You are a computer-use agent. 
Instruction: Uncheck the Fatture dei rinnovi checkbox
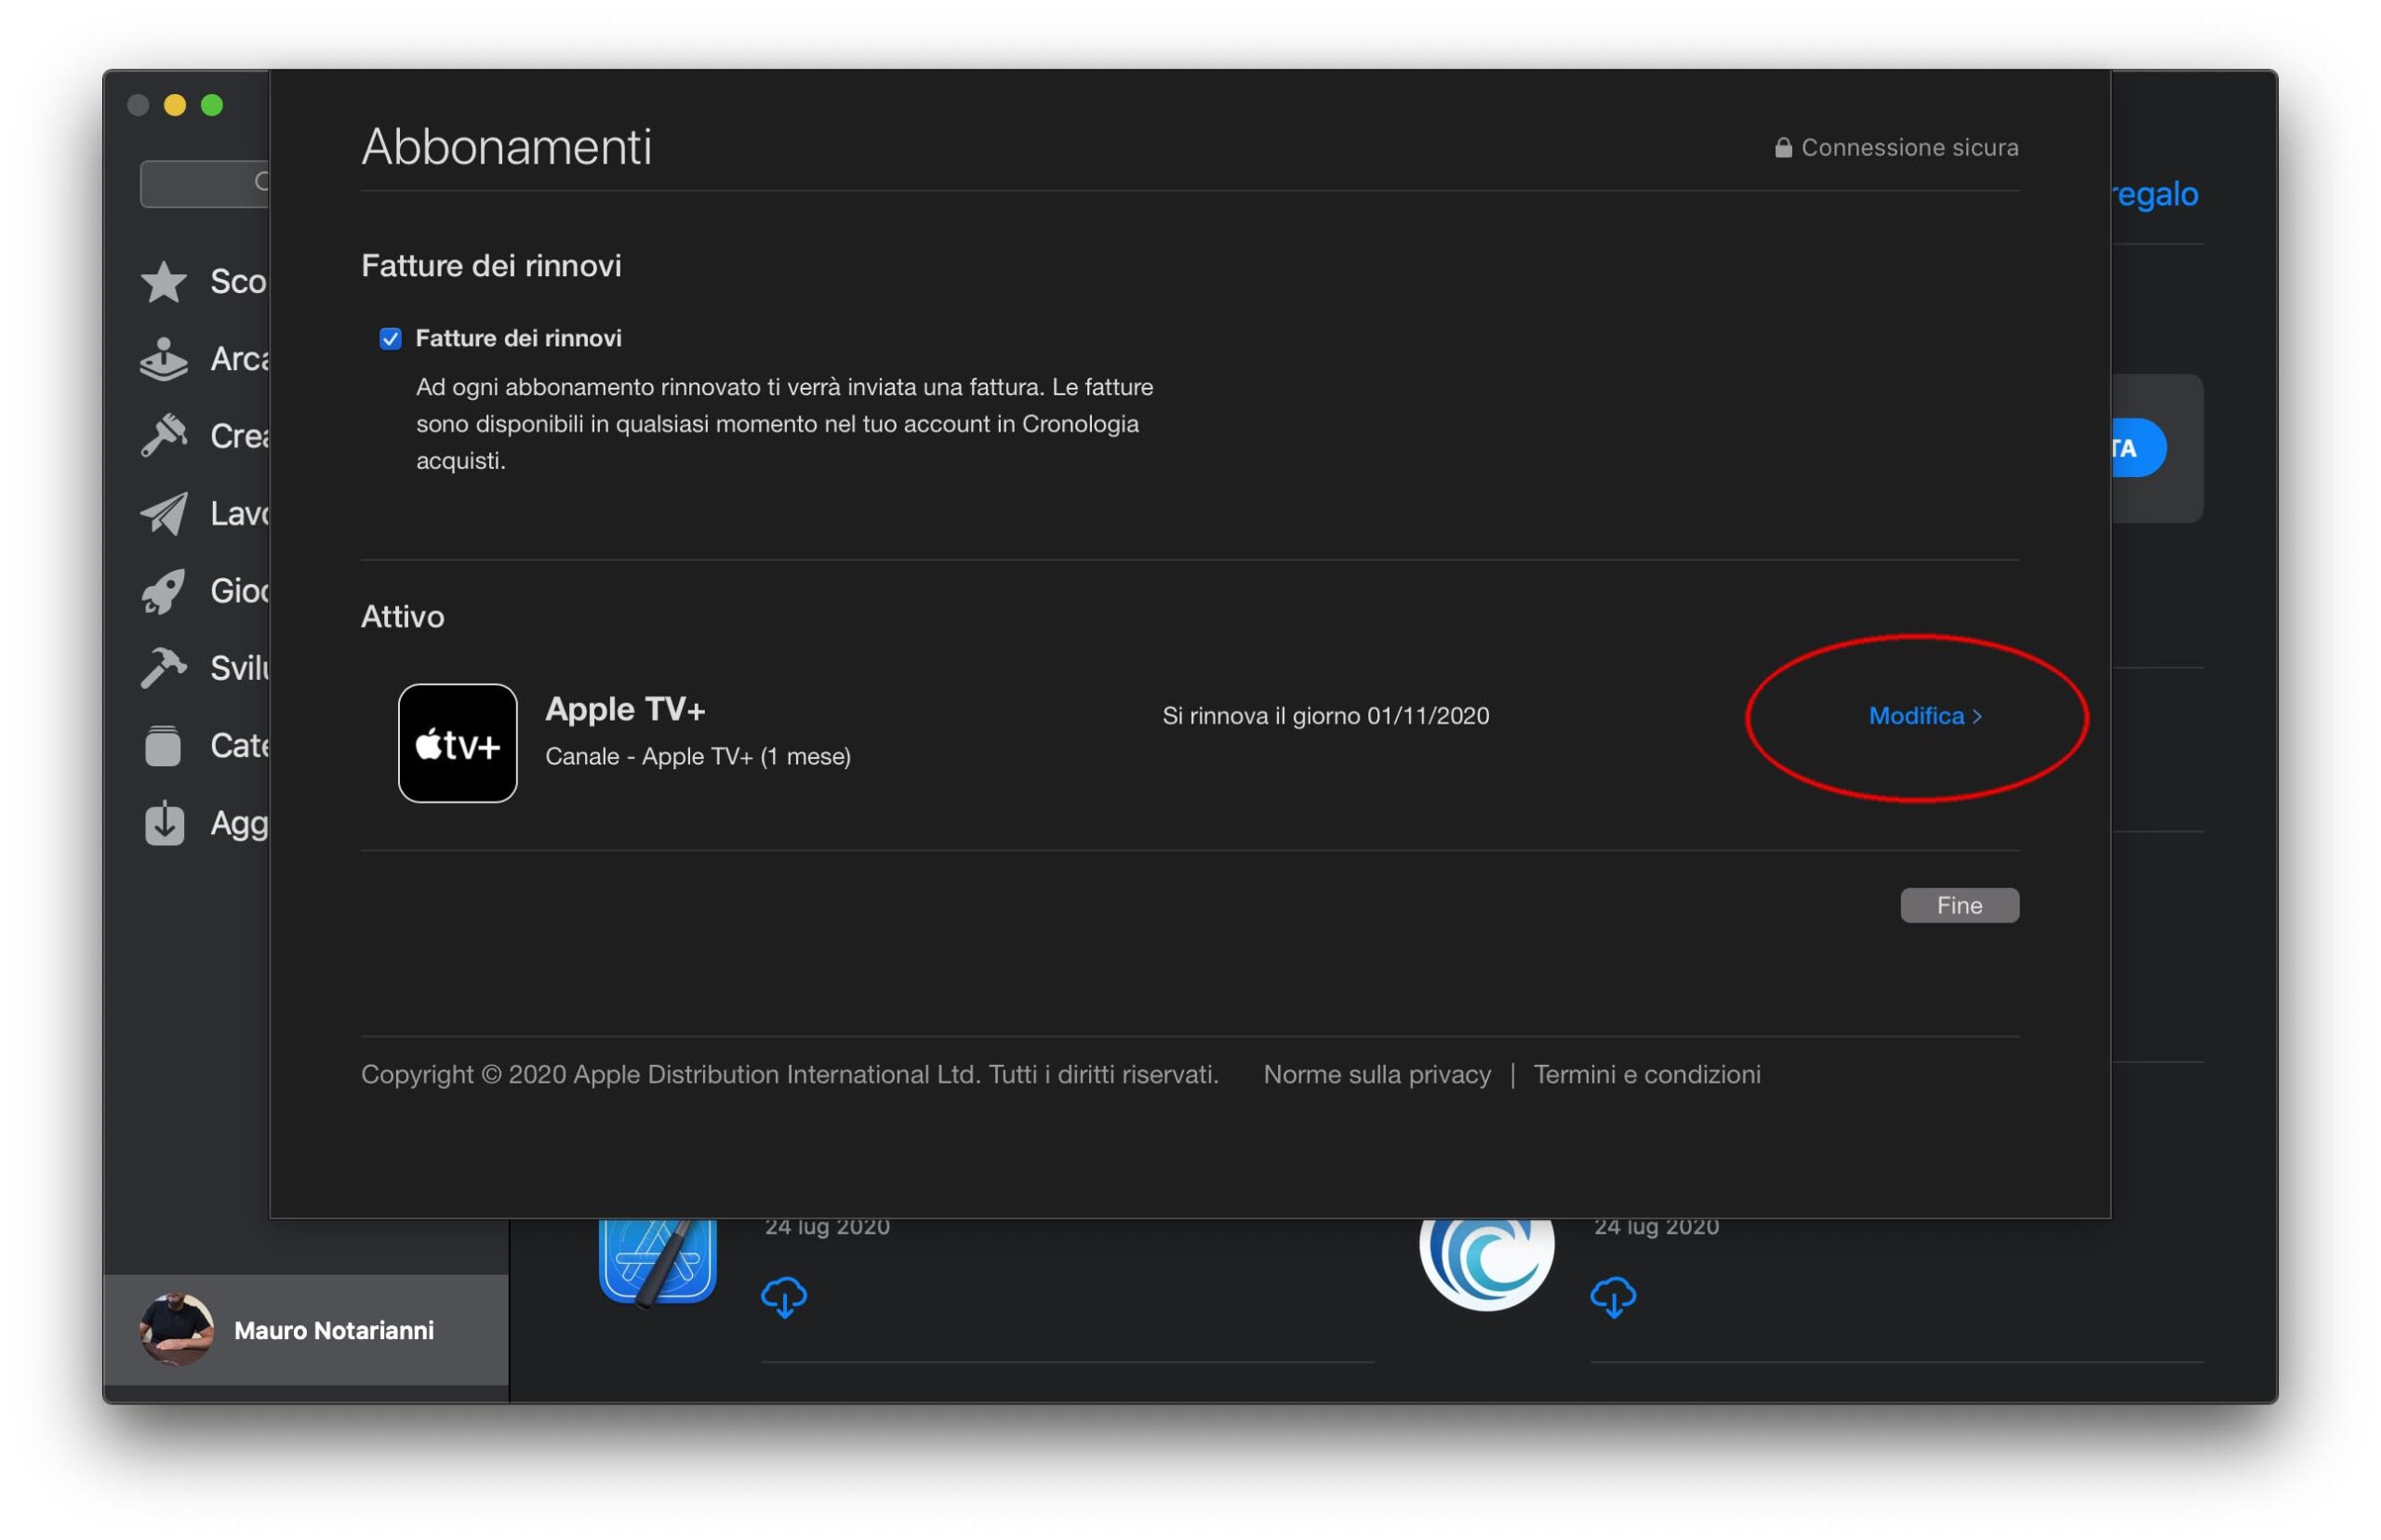click(x=390, y=339)
